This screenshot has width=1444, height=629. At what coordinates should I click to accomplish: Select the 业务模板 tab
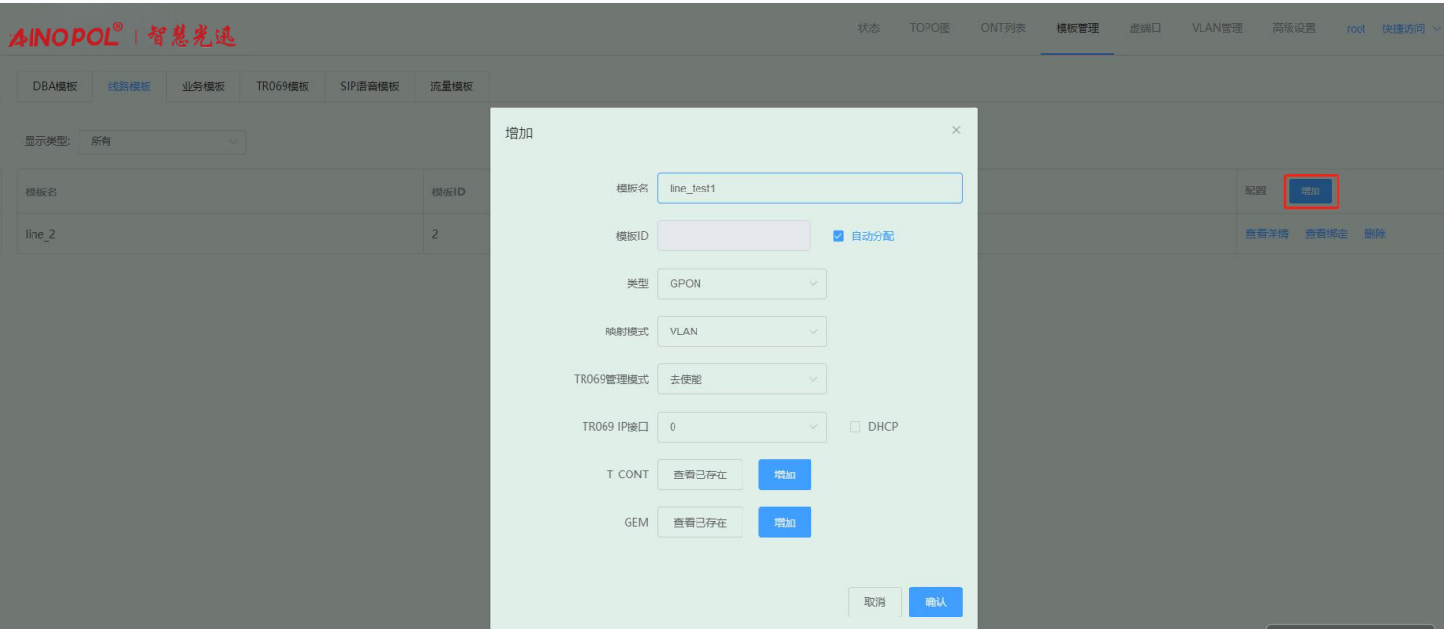[203, 87]
